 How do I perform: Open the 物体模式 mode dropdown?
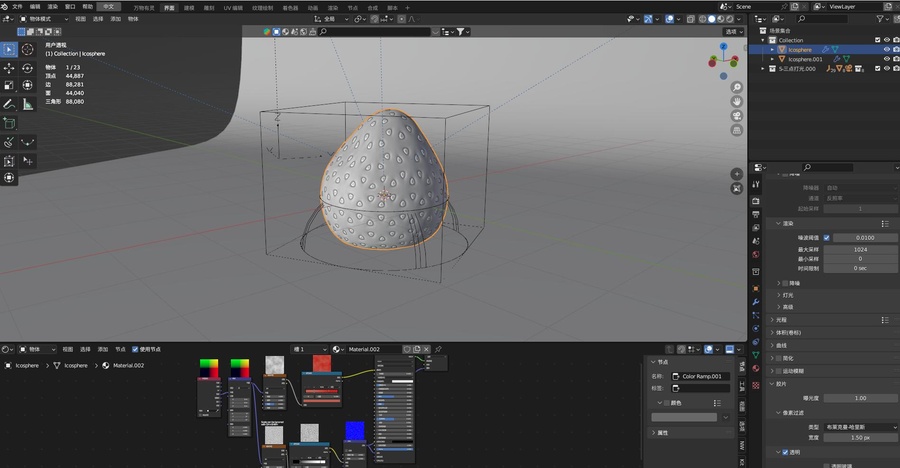[44, 19]
